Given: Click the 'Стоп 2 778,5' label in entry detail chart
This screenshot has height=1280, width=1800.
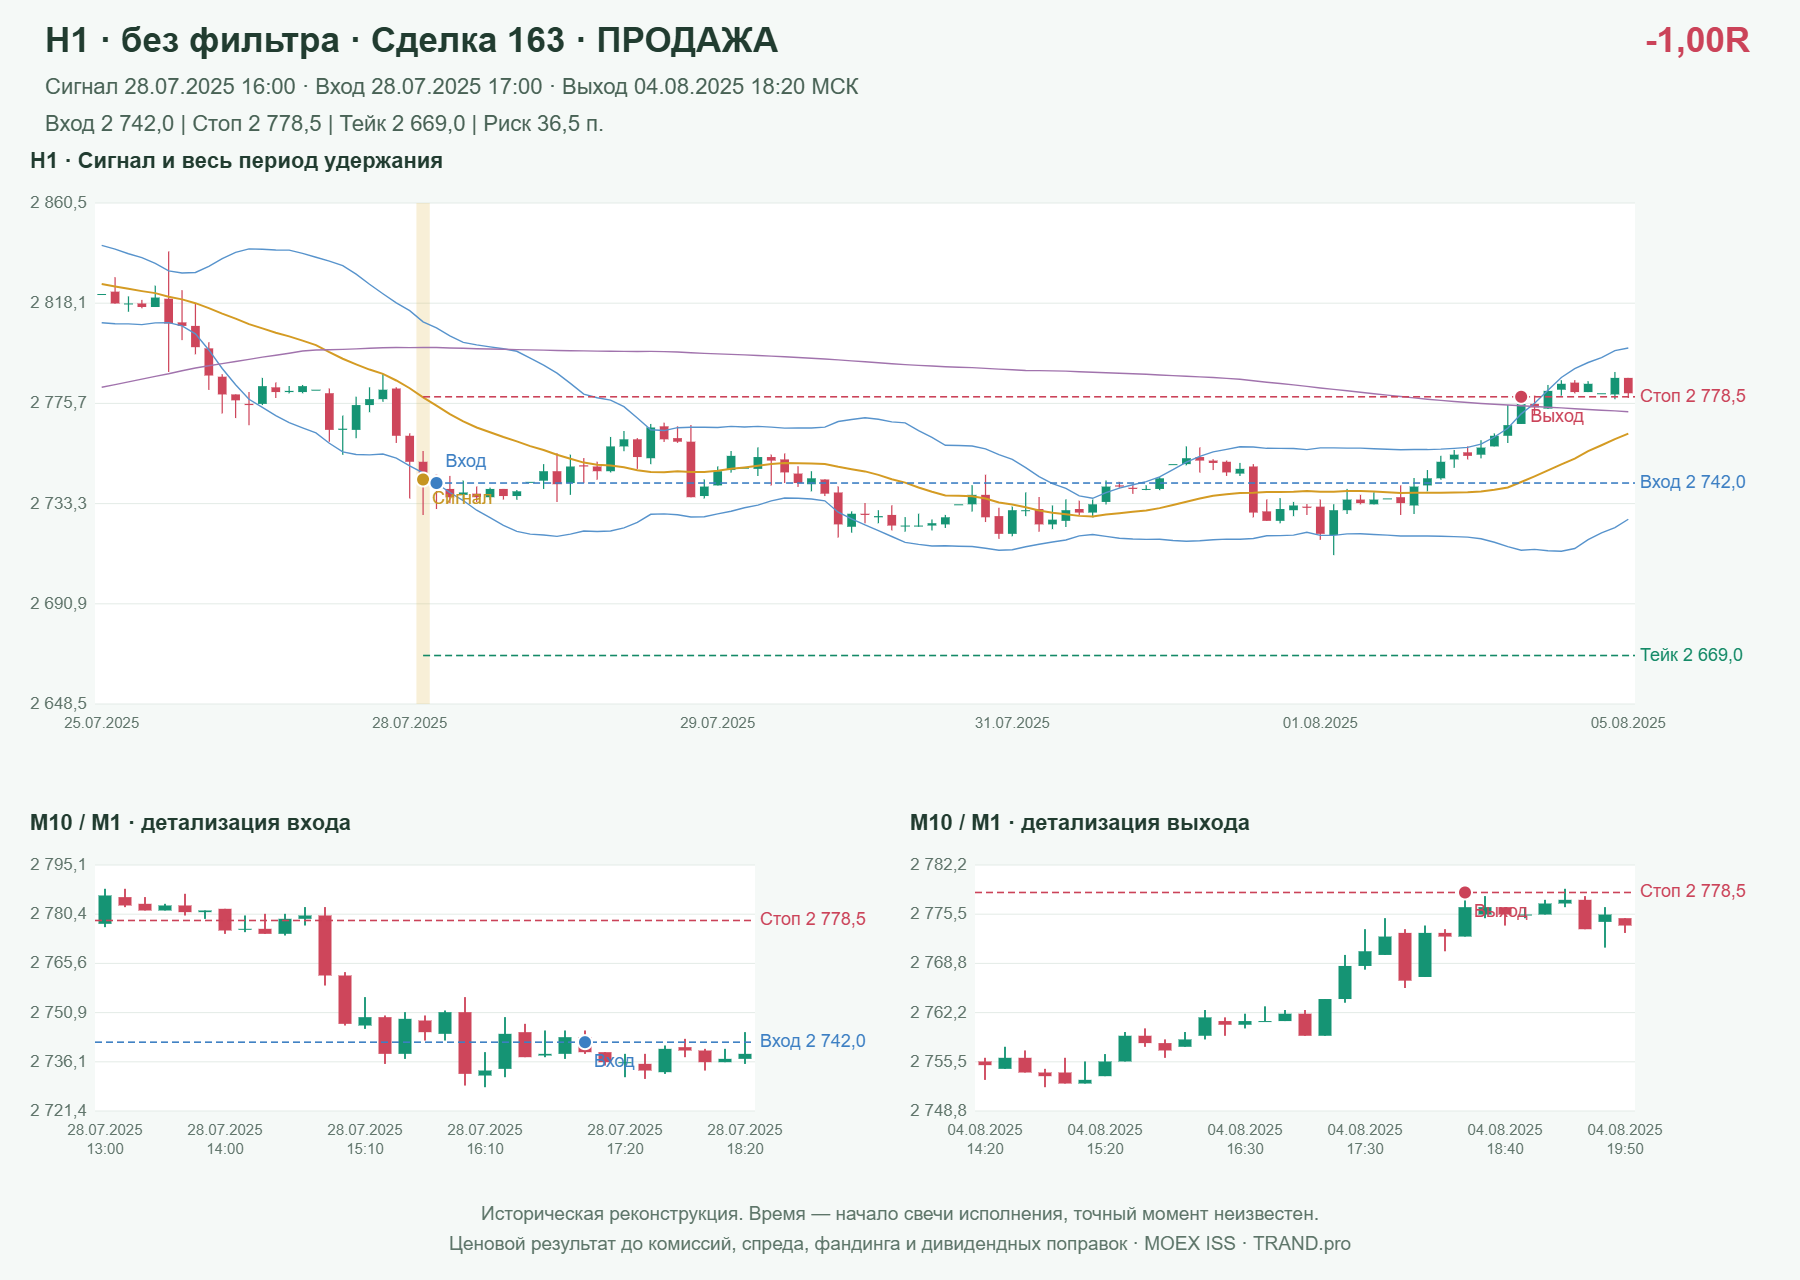Looking at the screenshot, I should [813, 919].
